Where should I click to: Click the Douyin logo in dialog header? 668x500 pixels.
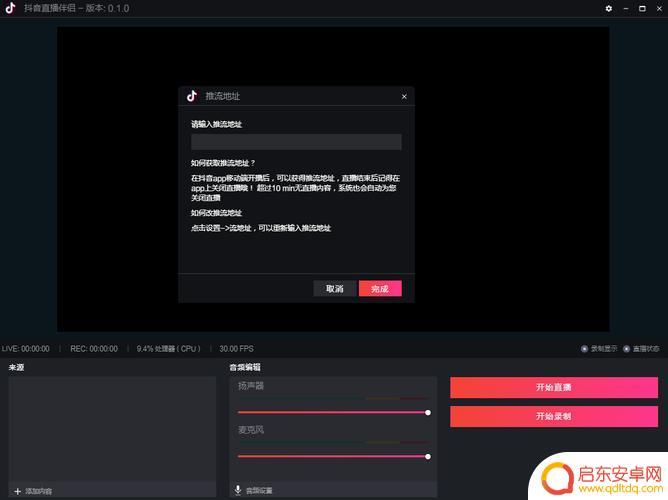[192, 96]
